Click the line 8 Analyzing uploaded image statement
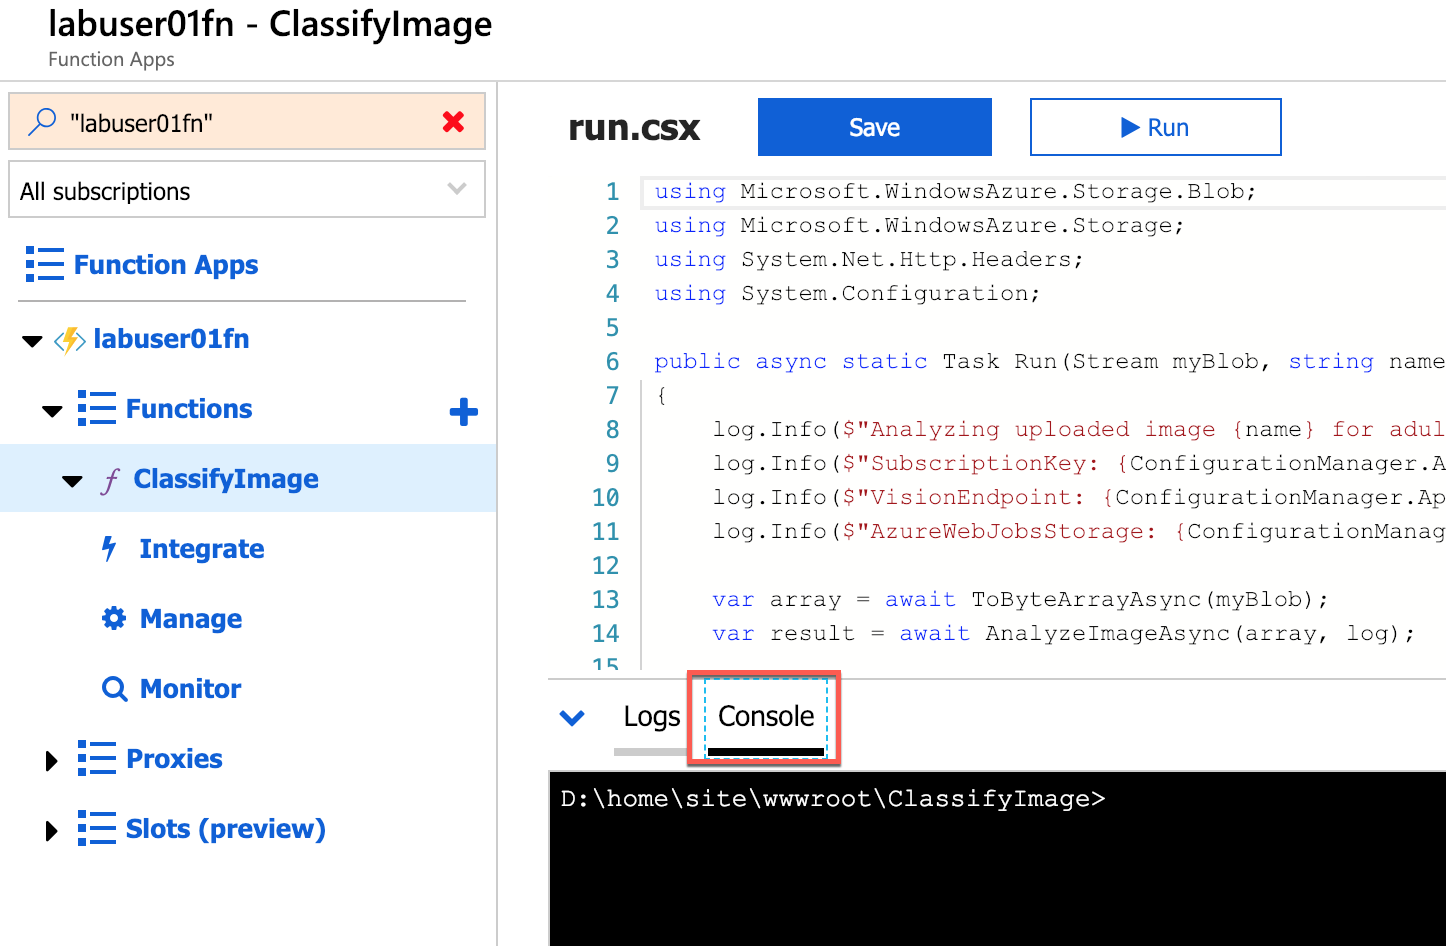The image size is (1446, 946). (x=1078, y=429)
